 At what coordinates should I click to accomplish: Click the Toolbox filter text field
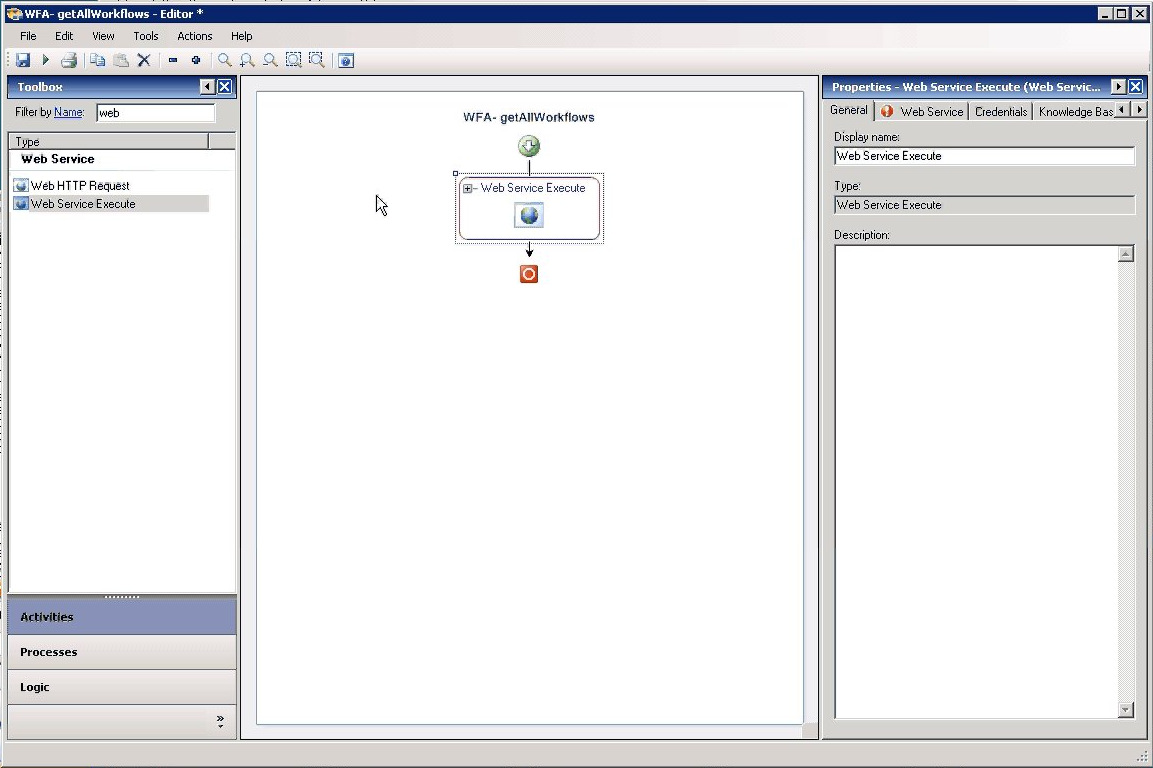pyautogui.click(x=155, y=113)
